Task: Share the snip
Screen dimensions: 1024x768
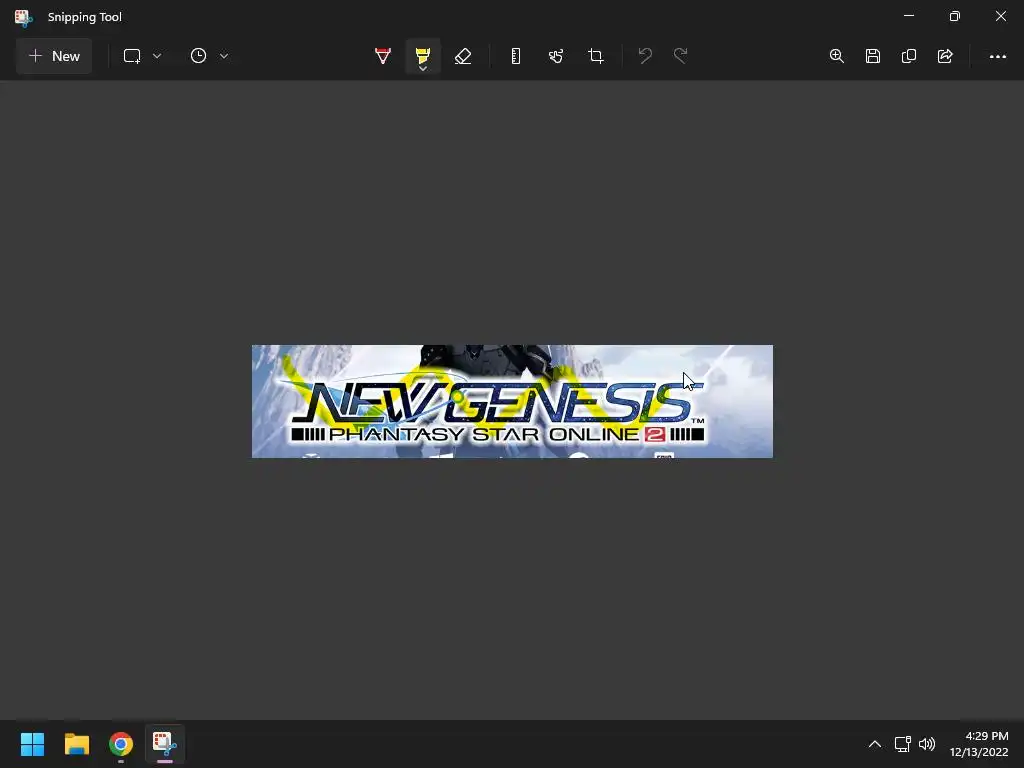Action: click(945, 56)
